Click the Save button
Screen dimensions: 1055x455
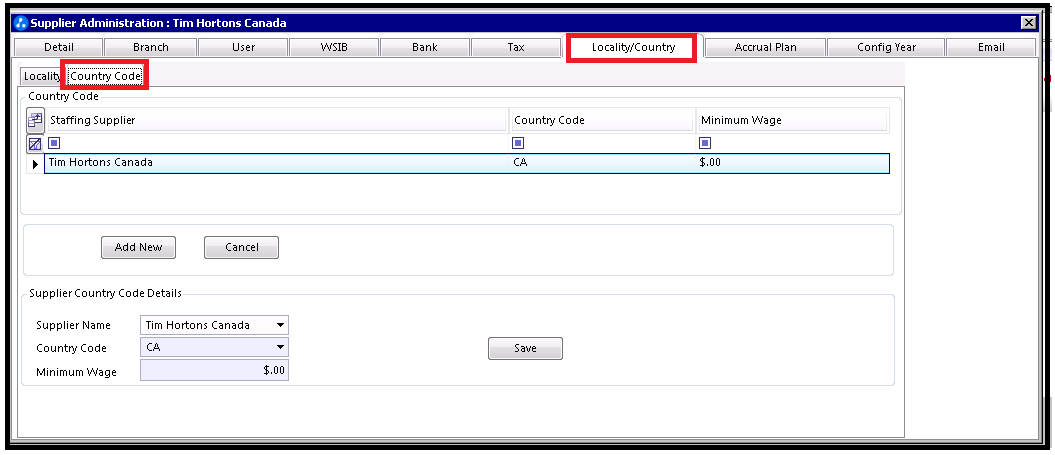tap(525, 348)
